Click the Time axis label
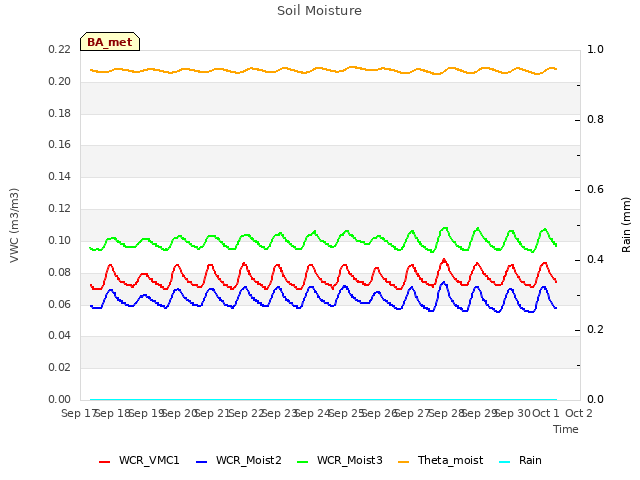This screenshot has width=640, height=480. point(566,429)
